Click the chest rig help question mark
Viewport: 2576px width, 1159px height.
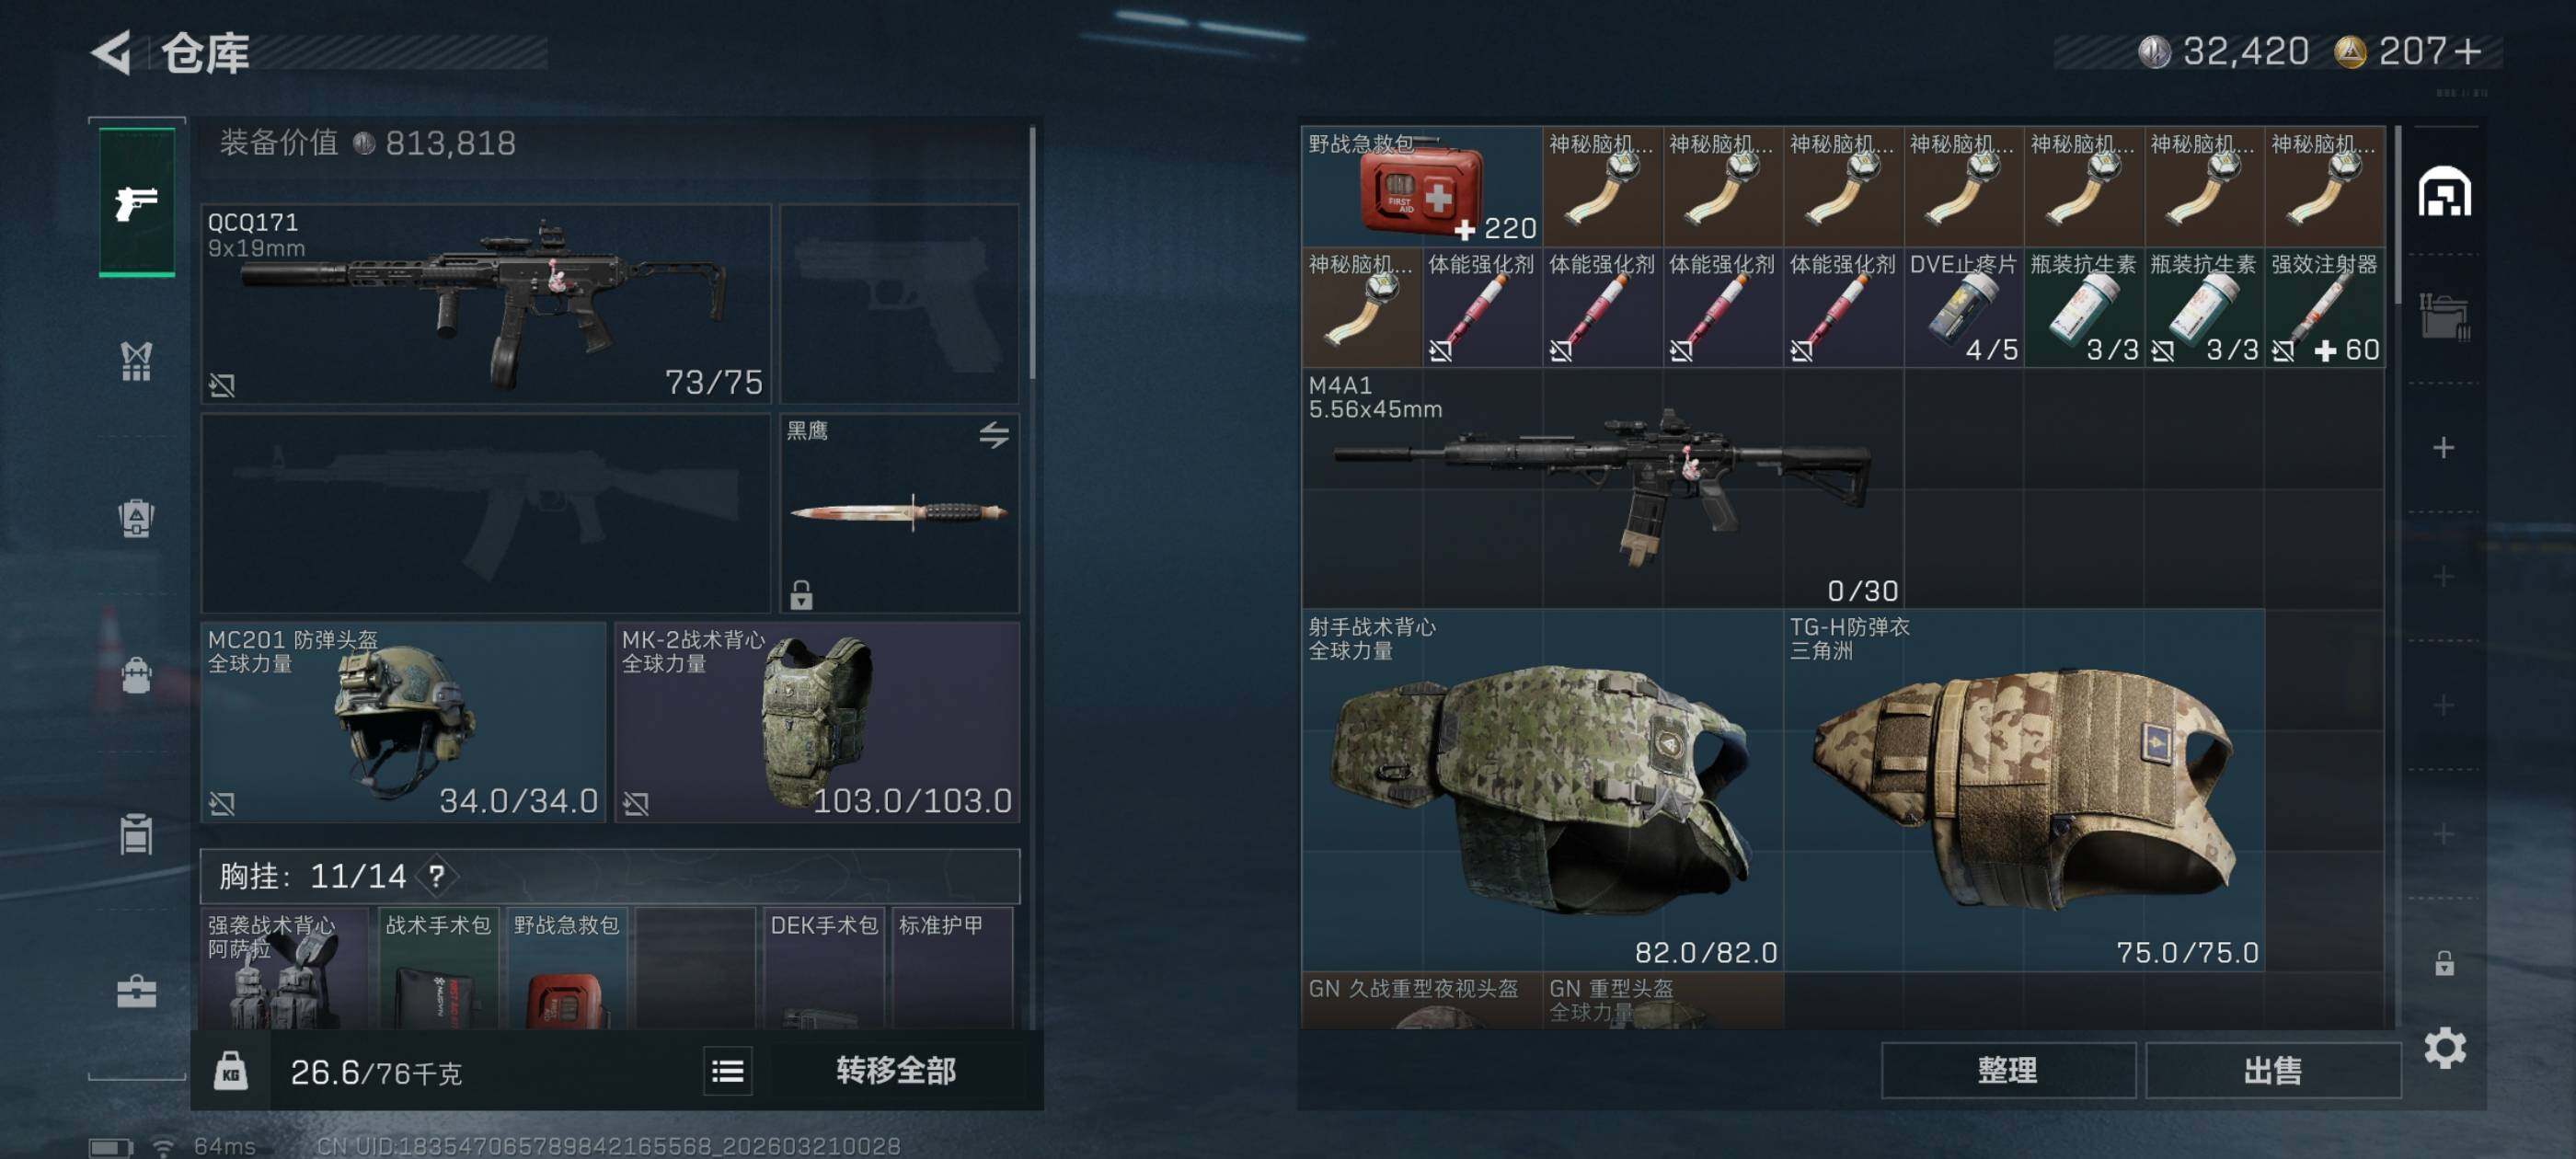pos(437,876)
